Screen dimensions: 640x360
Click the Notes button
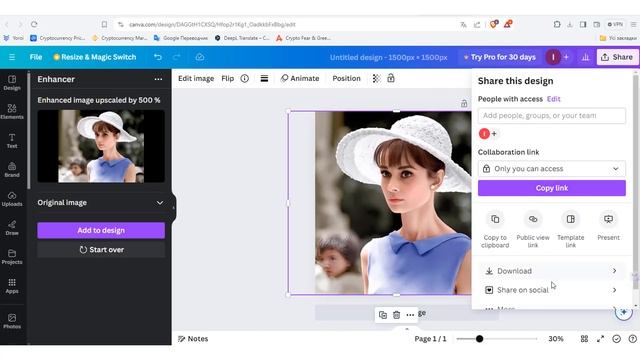point(193,339)
